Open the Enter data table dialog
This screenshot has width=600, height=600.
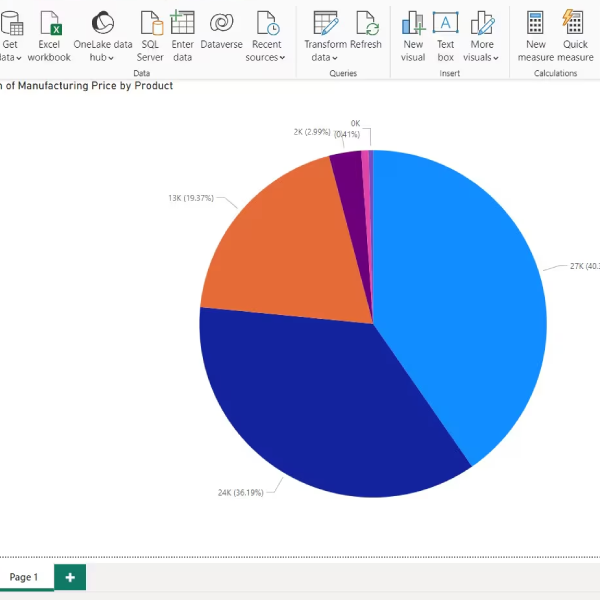tap(182, 36)
